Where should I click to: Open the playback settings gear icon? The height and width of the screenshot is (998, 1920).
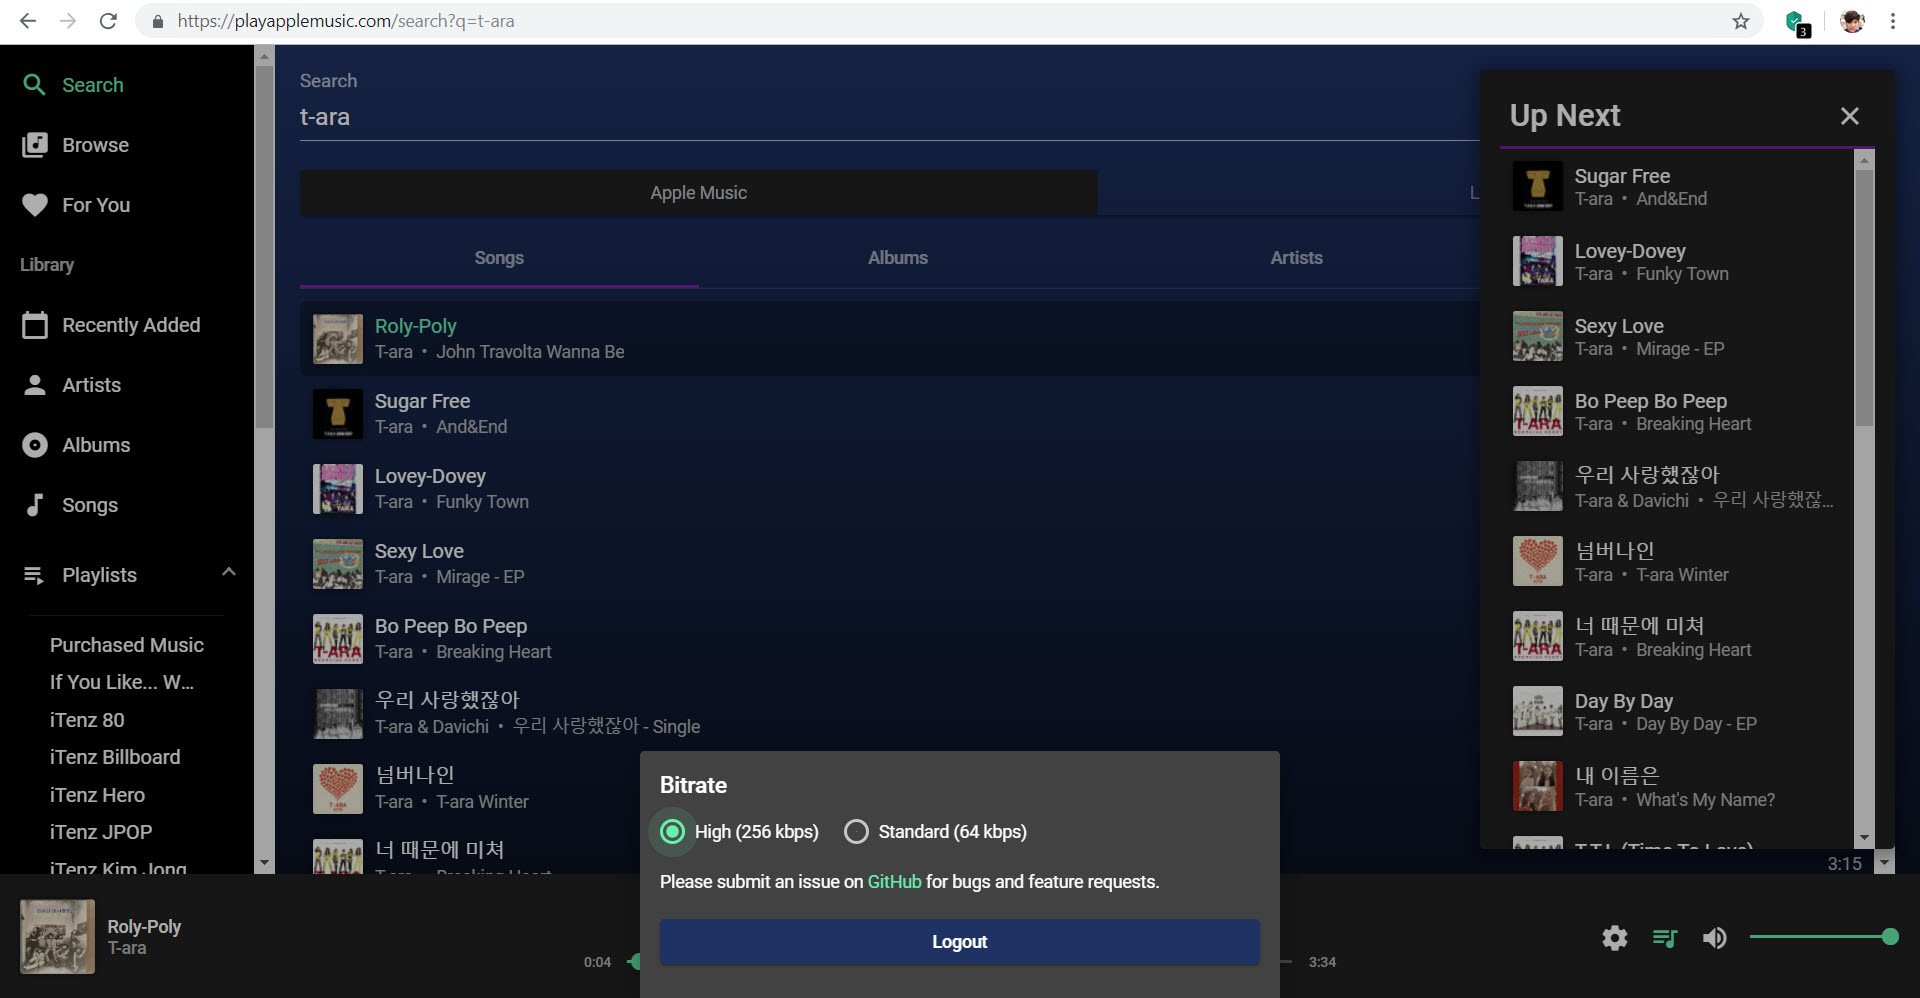(x=1613, y=938)
